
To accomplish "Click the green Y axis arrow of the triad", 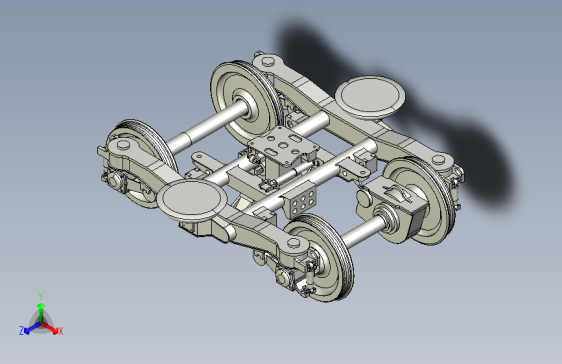I will pyautogui.click(x=41, y=312).
